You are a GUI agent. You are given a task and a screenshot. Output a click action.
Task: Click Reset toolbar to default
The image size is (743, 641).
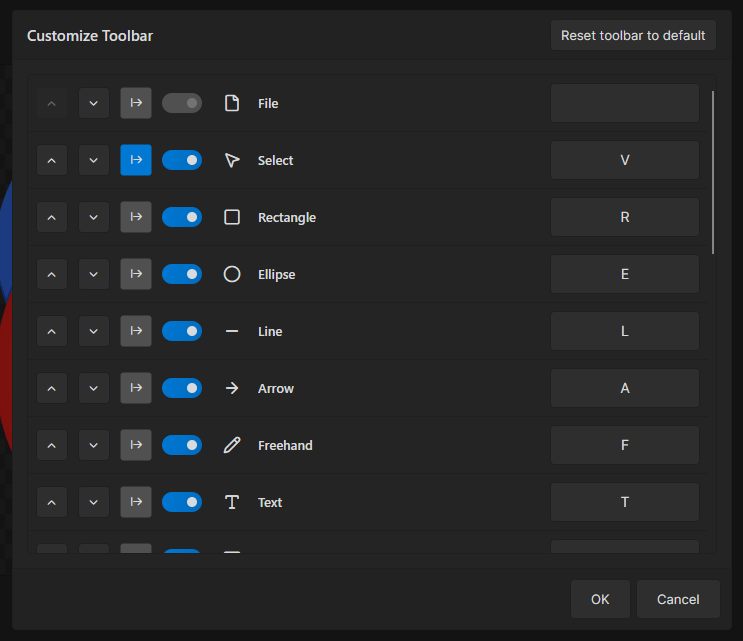633,35
